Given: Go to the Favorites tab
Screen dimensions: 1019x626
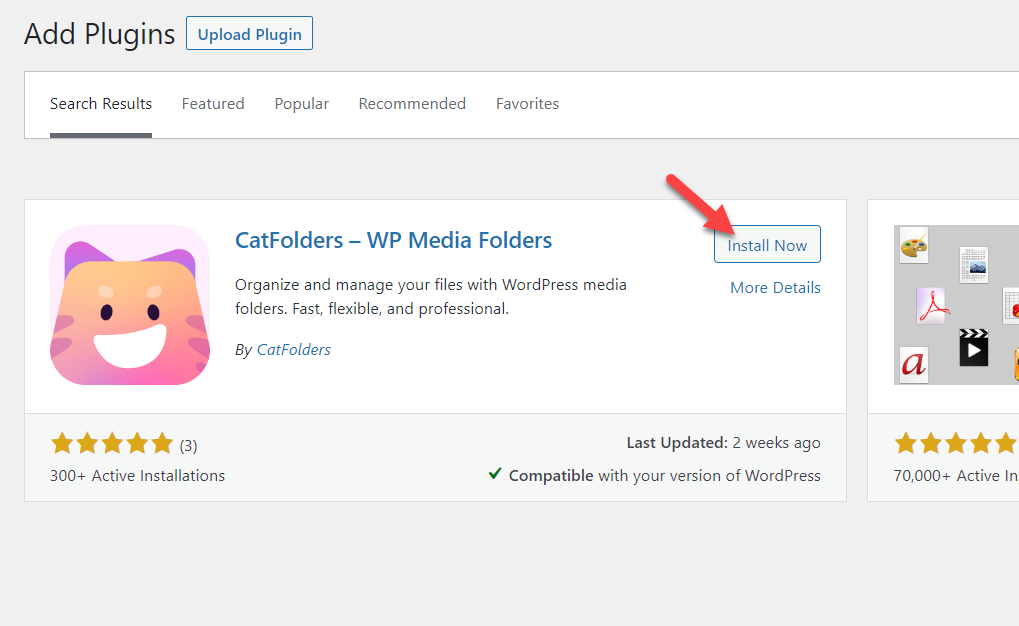Looking at the screenshot, I should tap(527, 103).
